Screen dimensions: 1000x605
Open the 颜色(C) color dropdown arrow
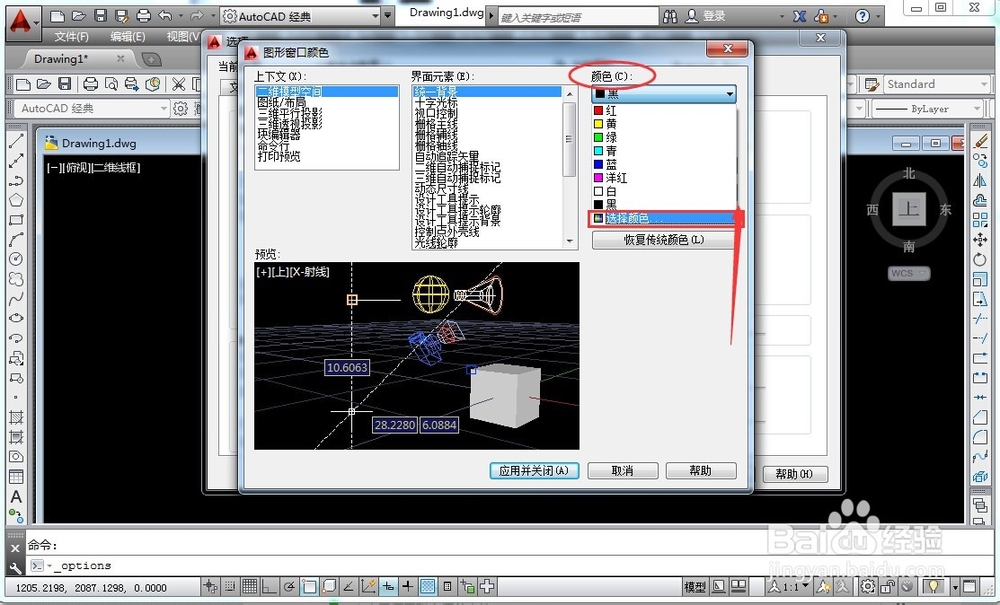[729, 94]
